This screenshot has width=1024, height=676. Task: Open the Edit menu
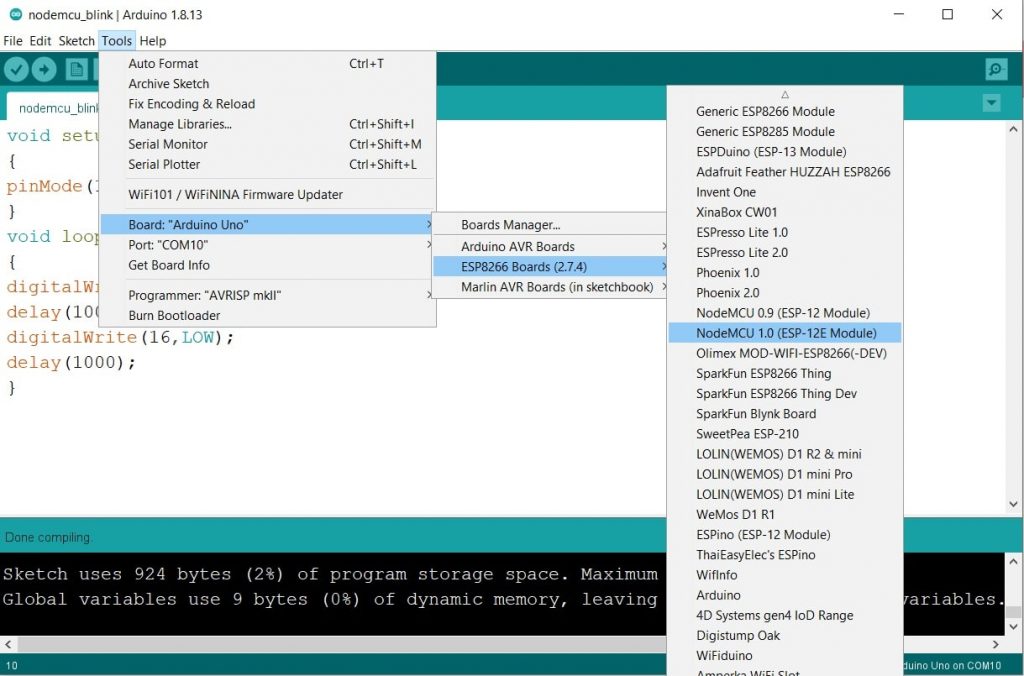(x=40, y=40)
